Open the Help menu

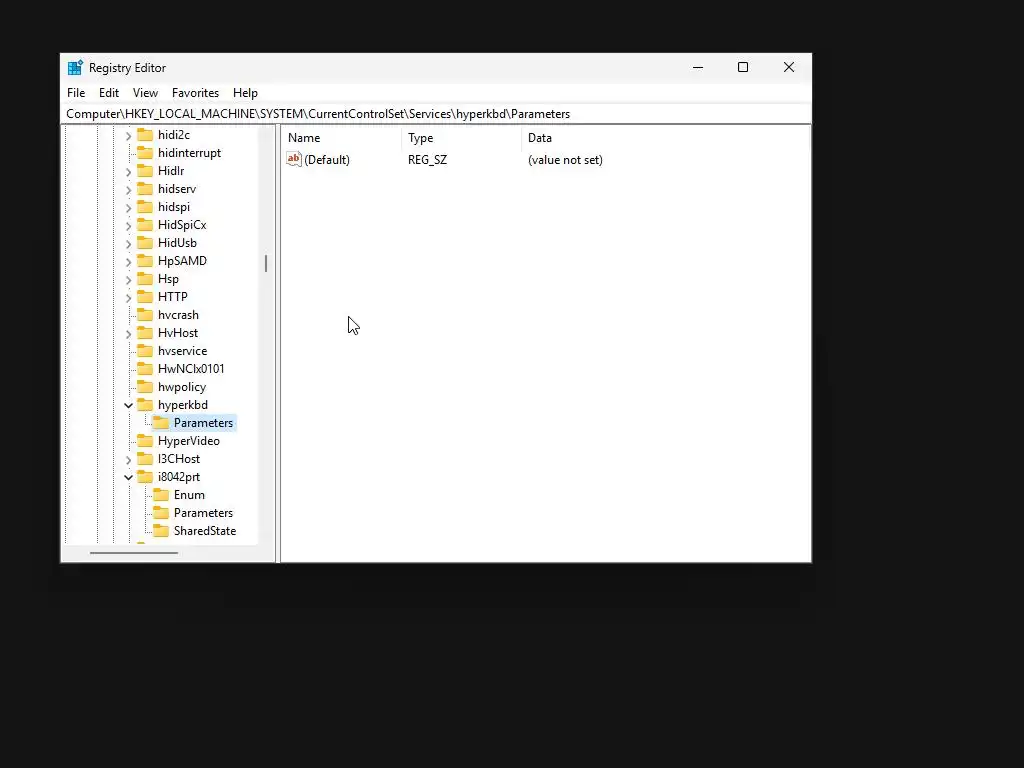[x=246, y=93]
